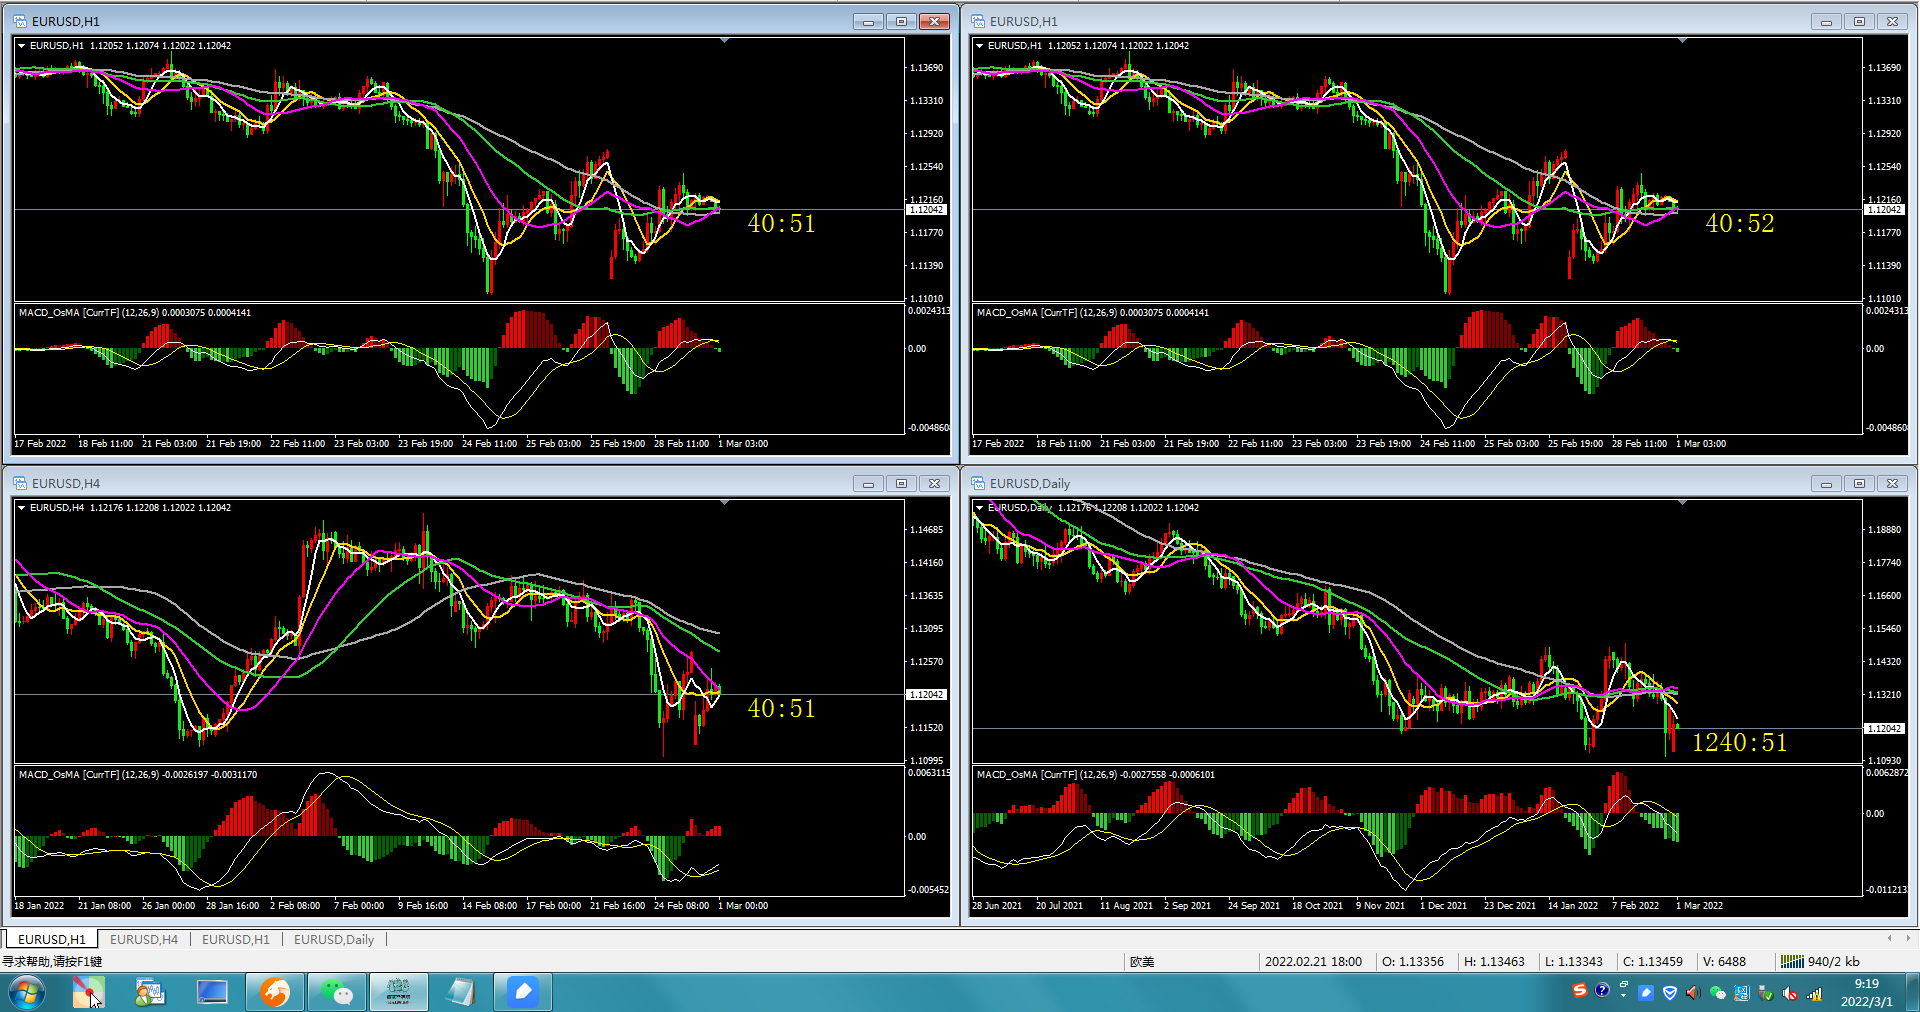The width and height of the screenshot is (1920, 1012).
Task: Open the WeChat taskbar button
Action: point(337,992)
